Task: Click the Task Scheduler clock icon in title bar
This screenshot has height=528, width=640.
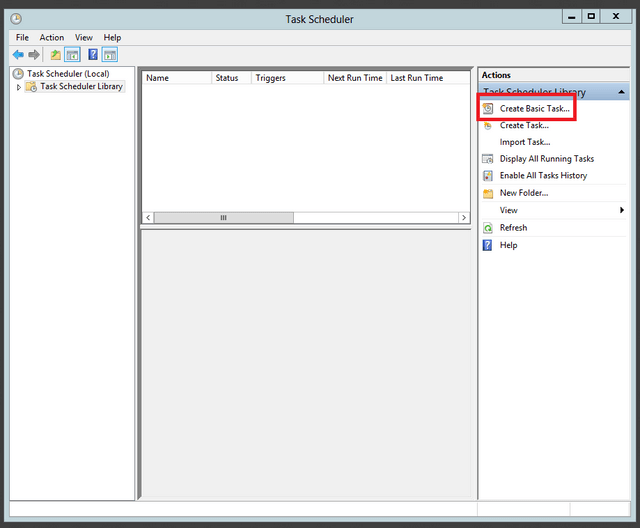Action: [16, 19]
